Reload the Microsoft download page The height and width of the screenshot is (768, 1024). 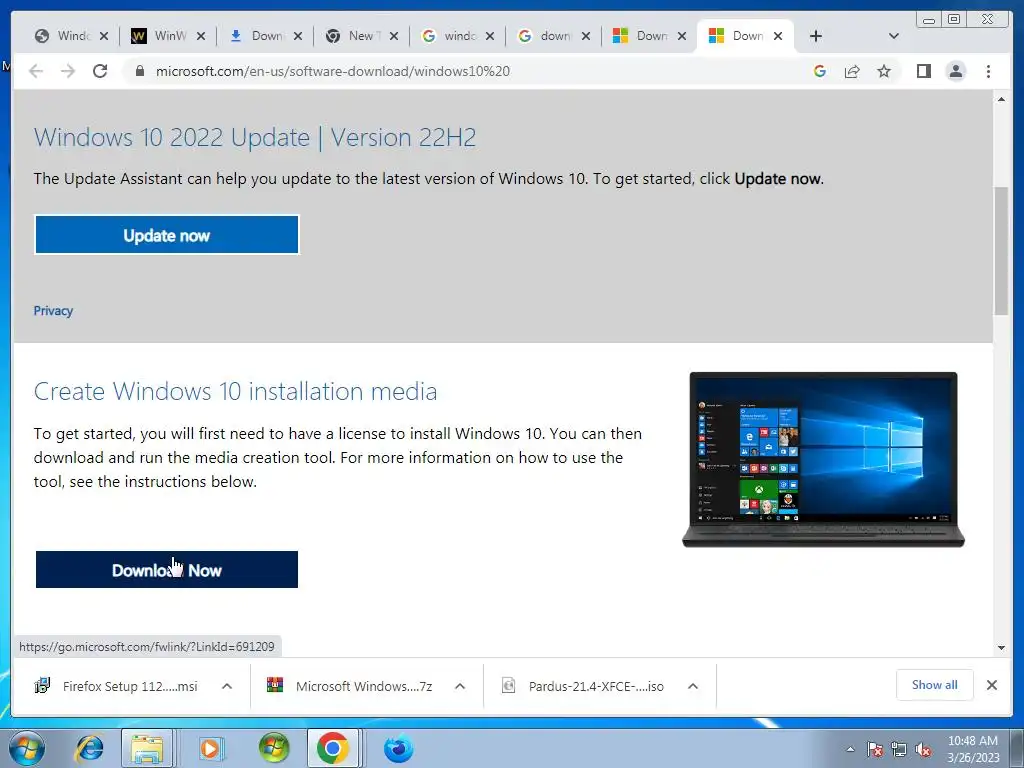pyautogui.click(x=100, y=71)
